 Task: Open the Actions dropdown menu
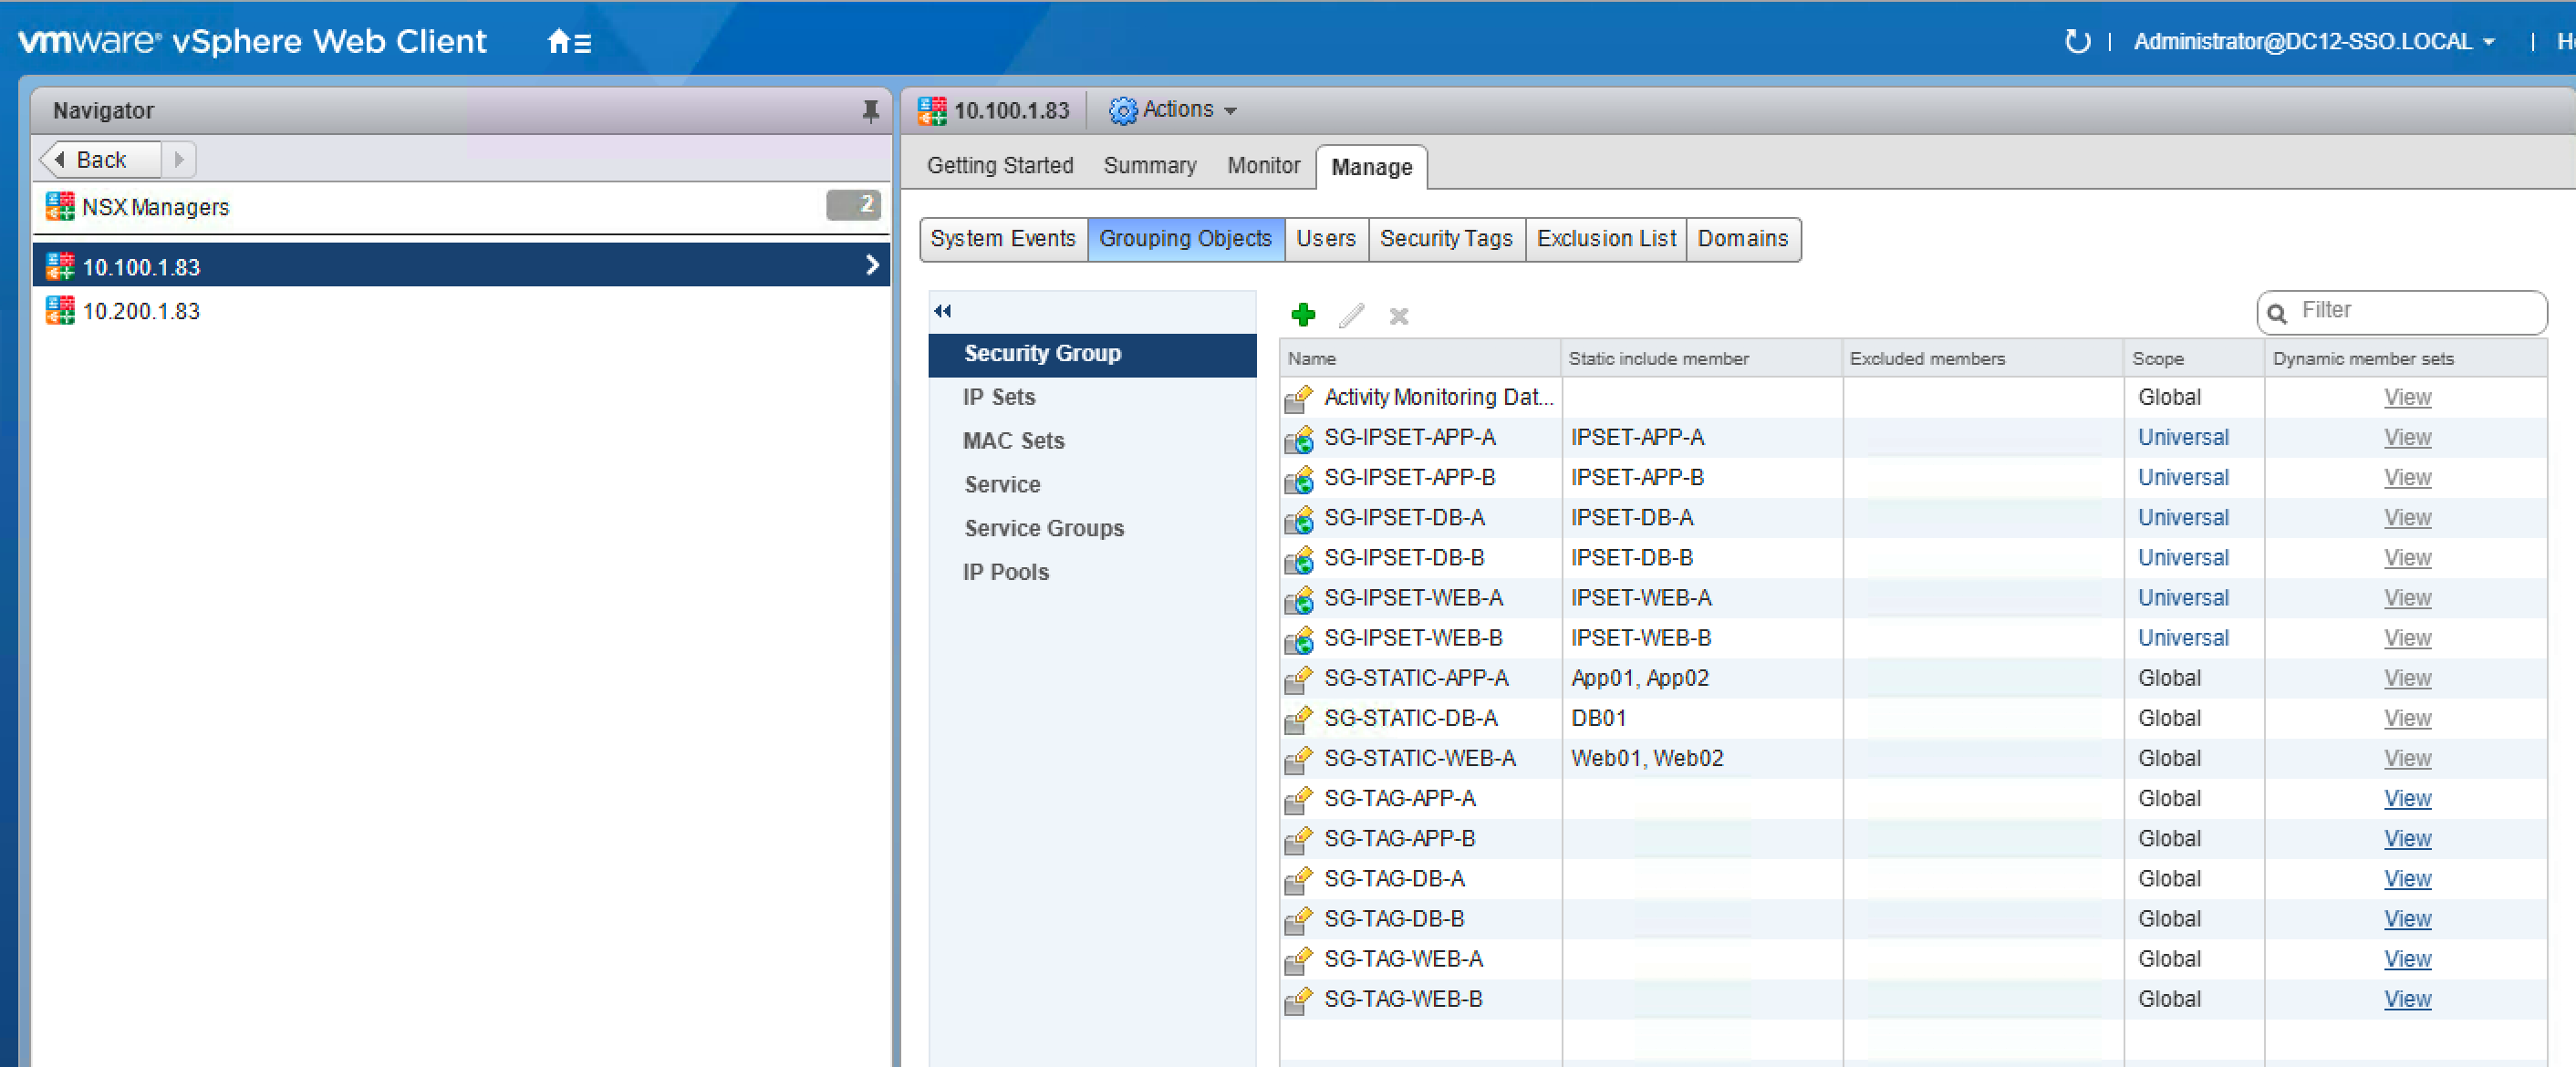point(1174,110)
